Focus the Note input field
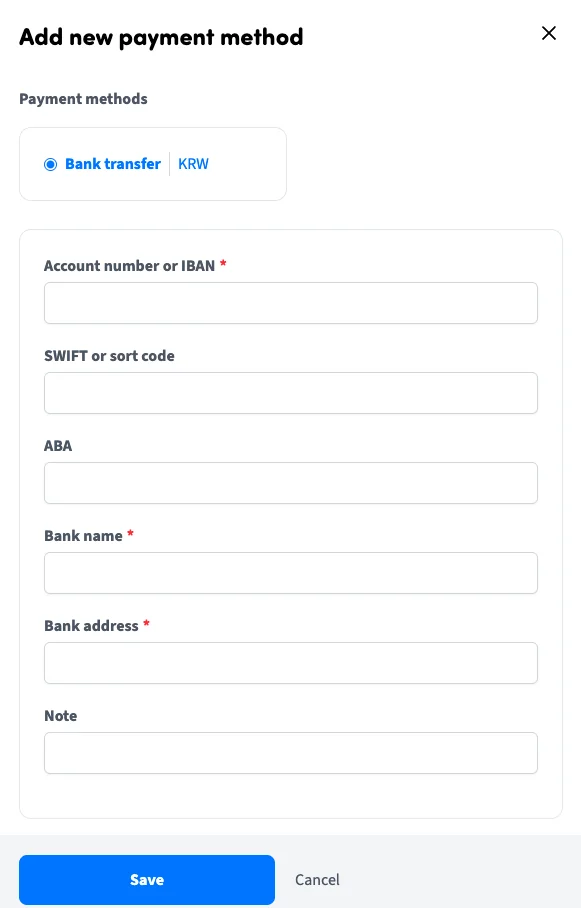The image size is (581, 908). (x=290, y=753)
